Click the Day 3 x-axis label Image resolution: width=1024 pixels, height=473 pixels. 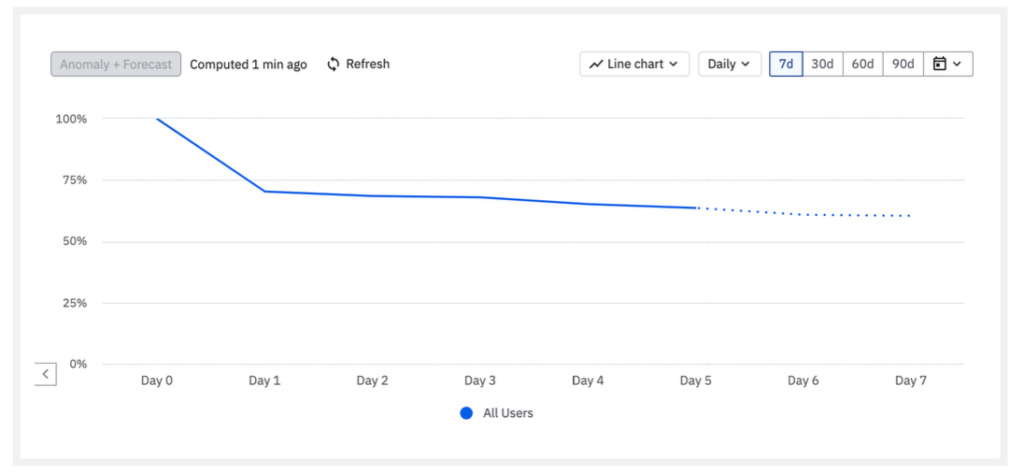pos(480,381)
